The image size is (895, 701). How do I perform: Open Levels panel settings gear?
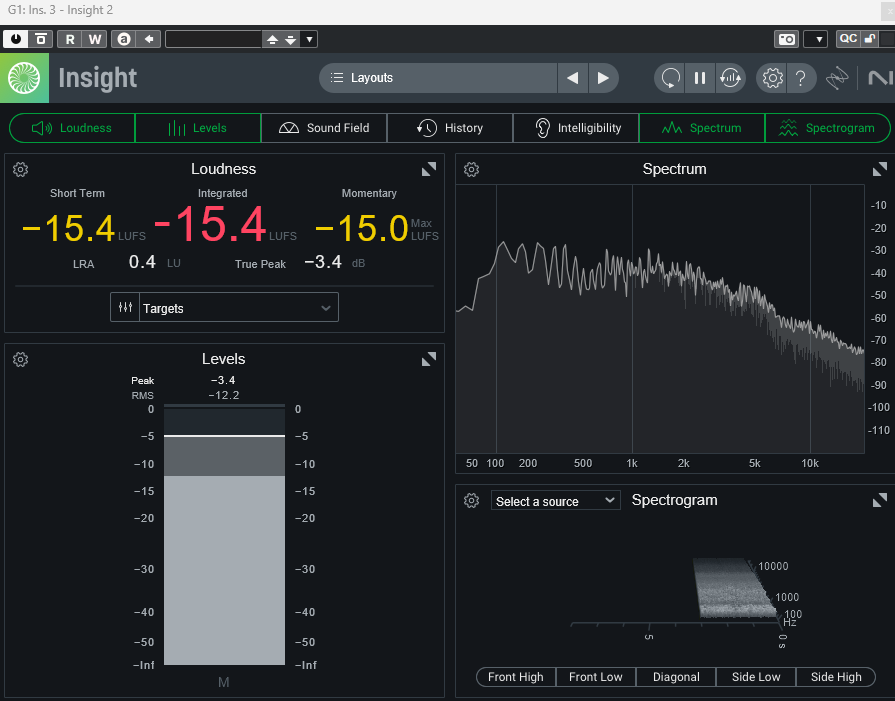pyautogui.click(x=21, y=360)
